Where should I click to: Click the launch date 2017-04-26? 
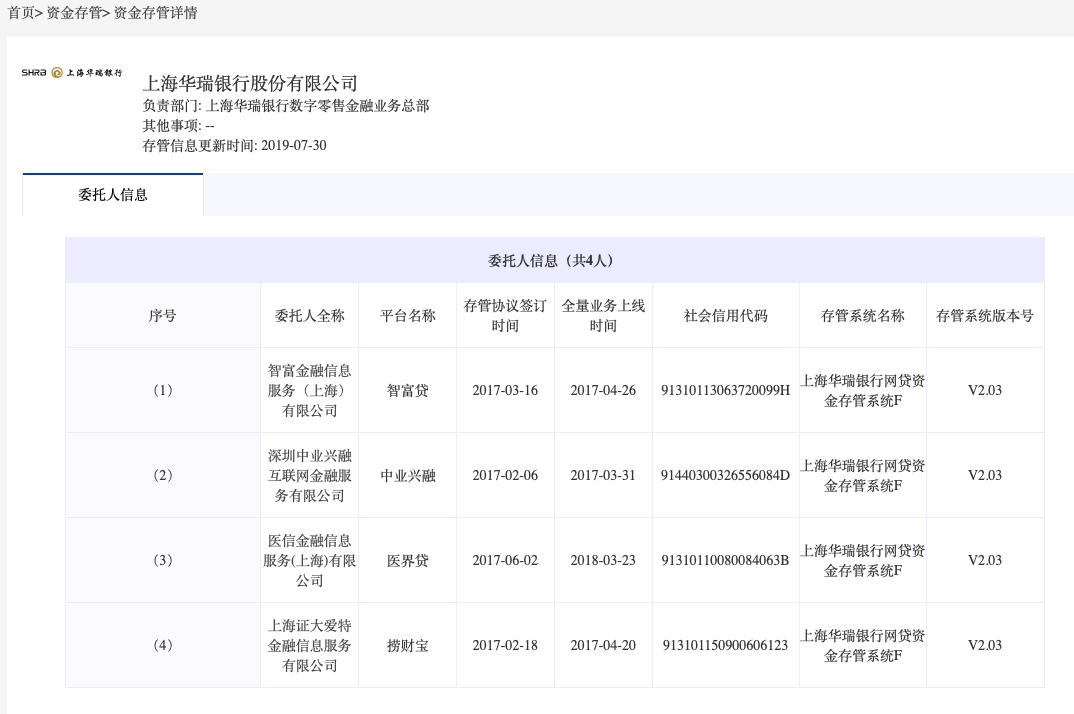pyautogui.click(x=603, y=390)
